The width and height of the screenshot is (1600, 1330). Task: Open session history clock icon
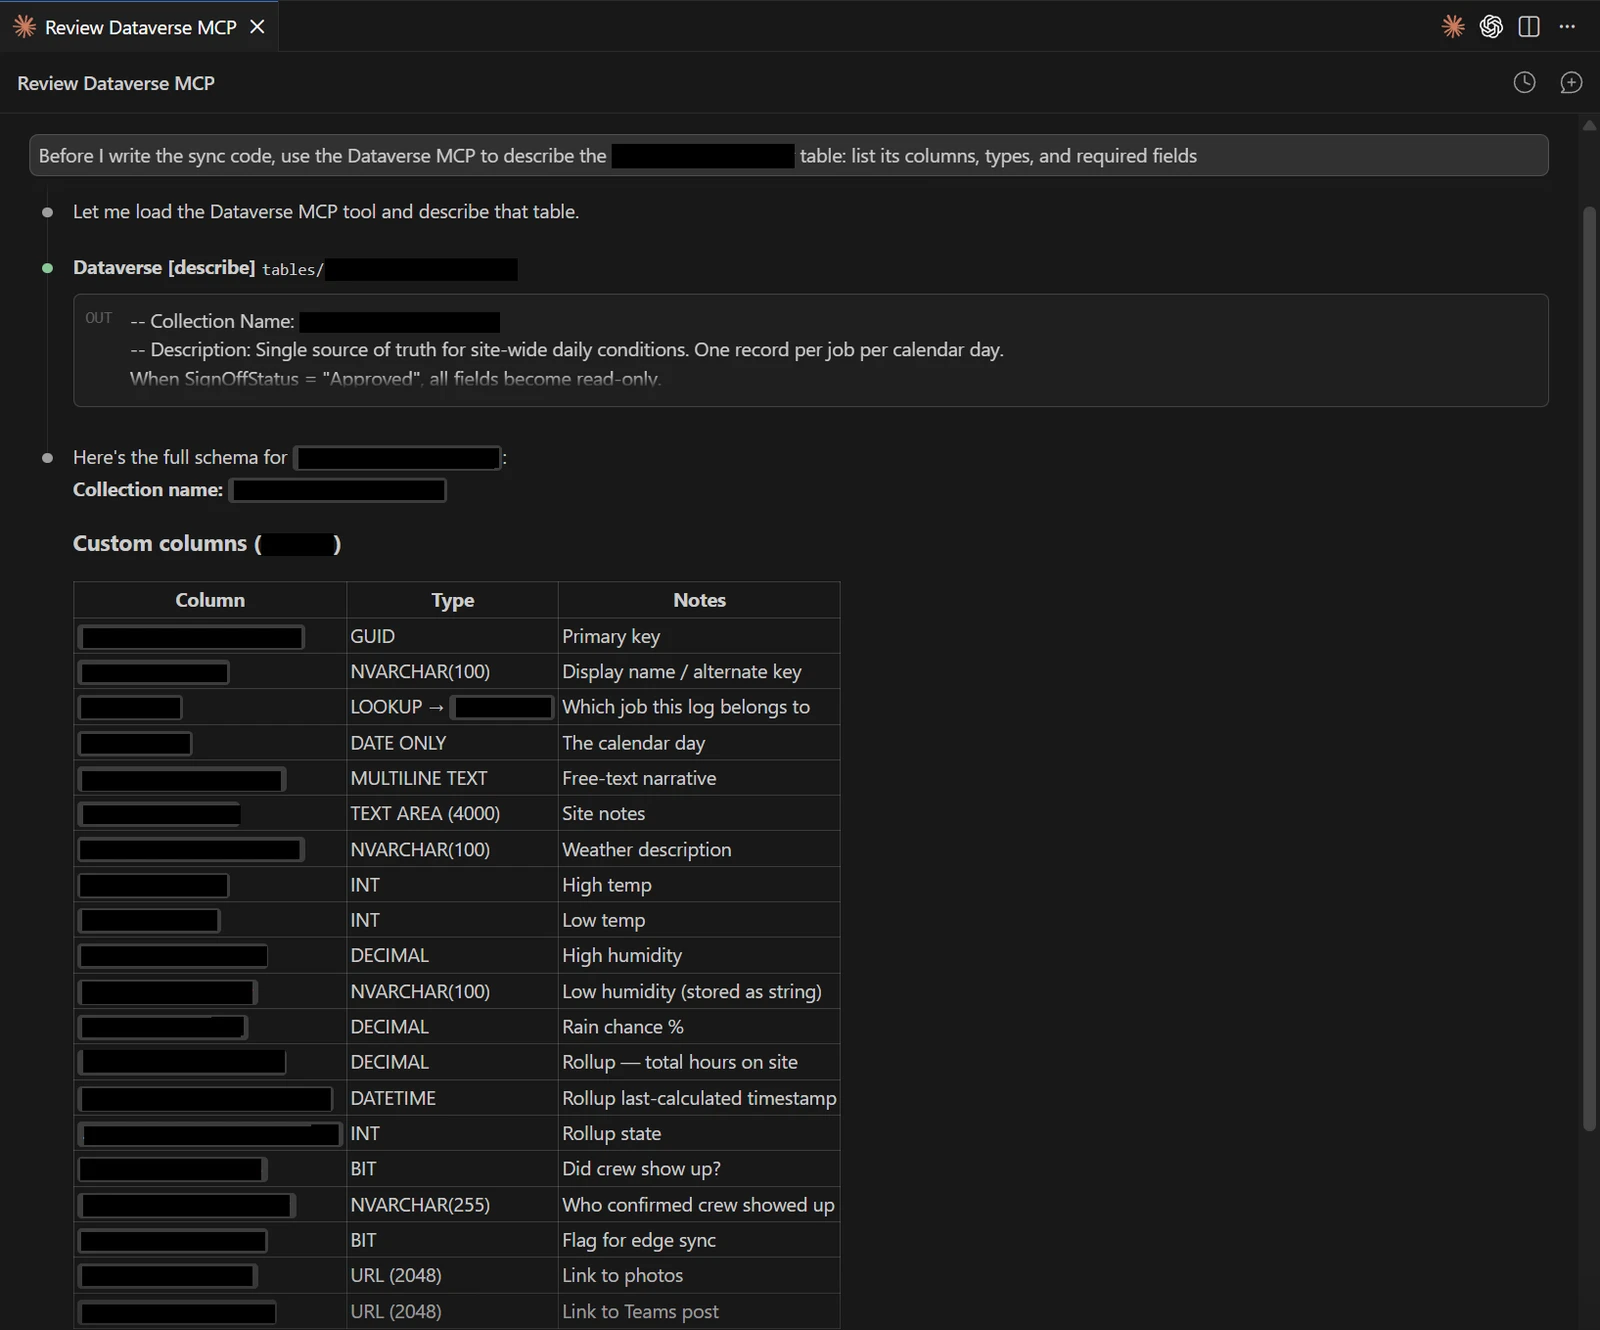tap(1524, 83)
